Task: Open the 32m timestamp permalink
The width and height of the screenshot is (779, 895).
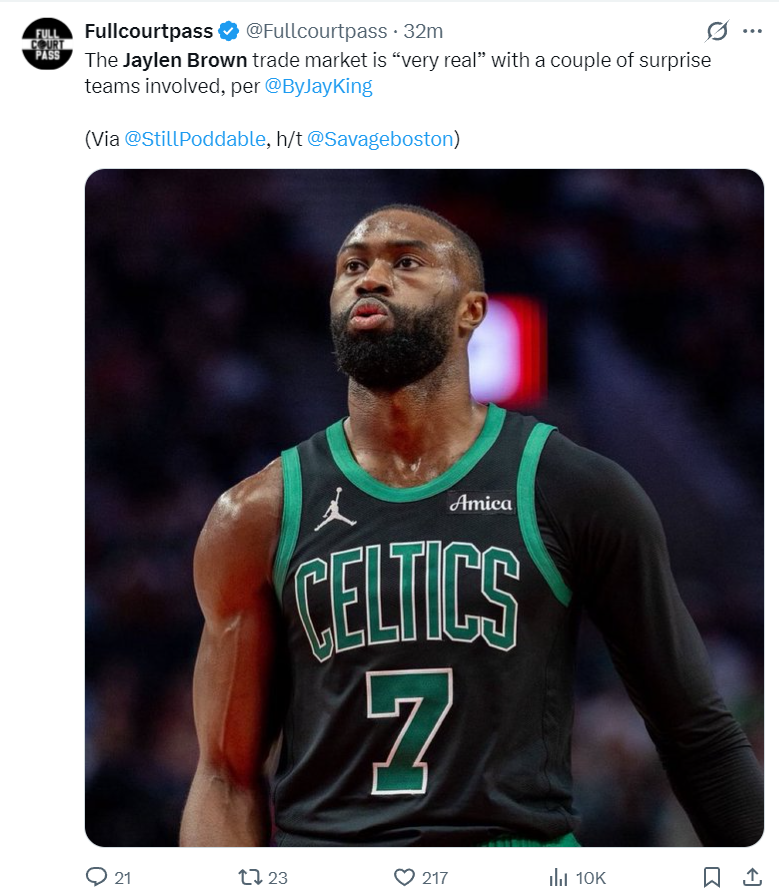Action: coord(423,31)
